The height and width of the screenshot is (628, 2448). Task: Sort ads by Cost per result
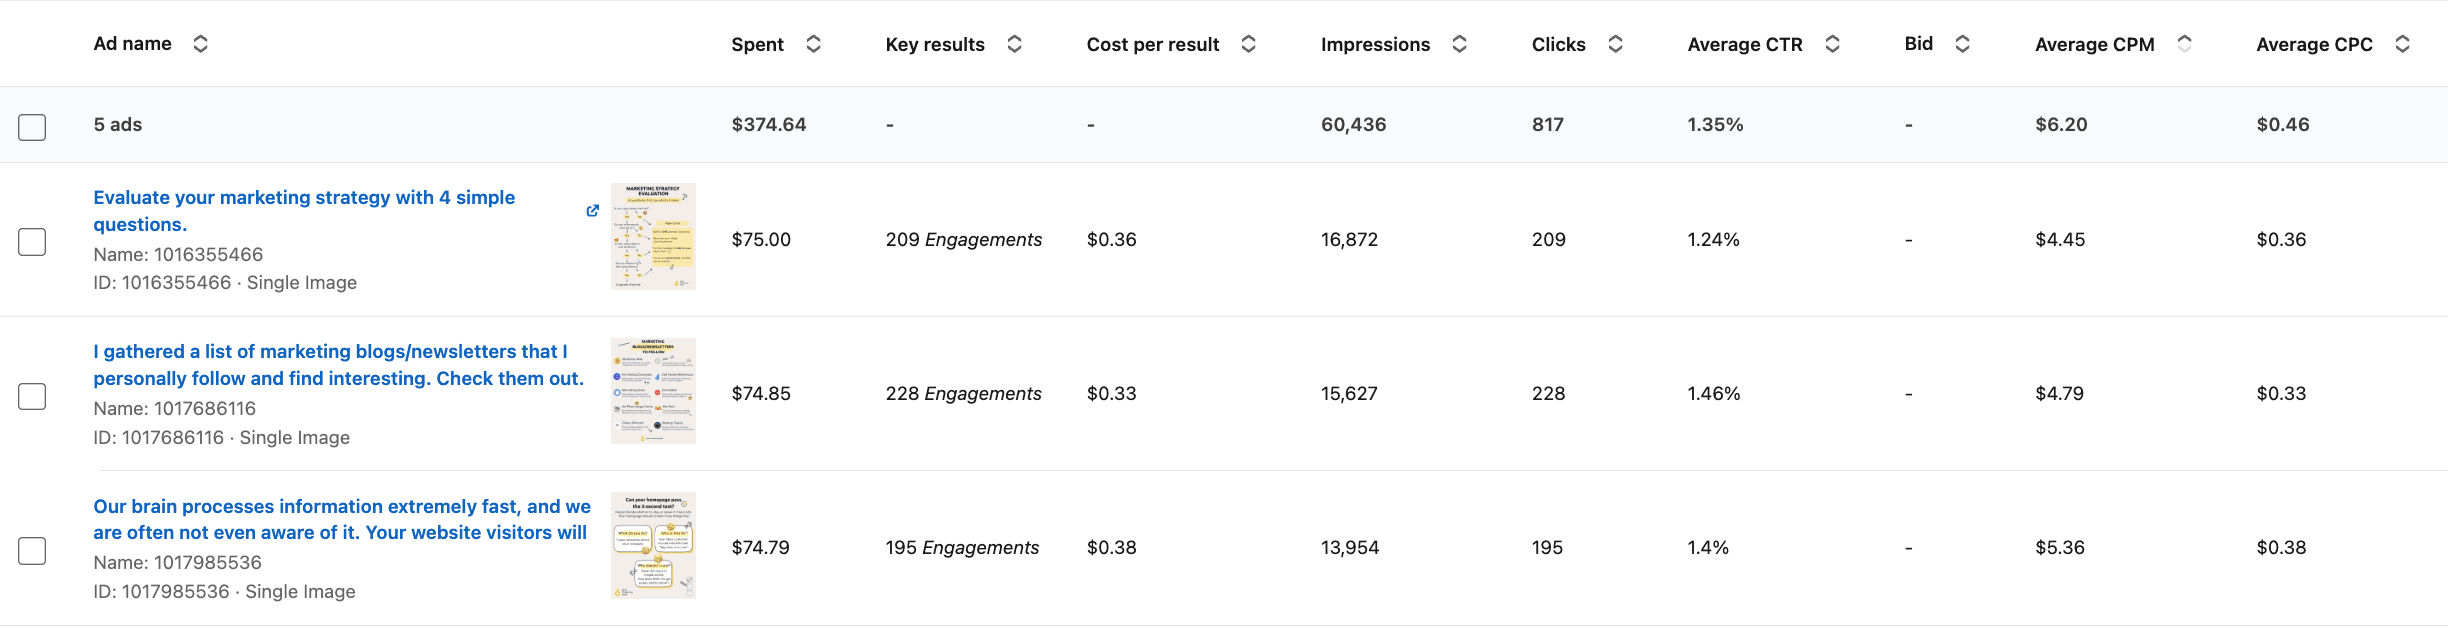(x=1246, y=44)
